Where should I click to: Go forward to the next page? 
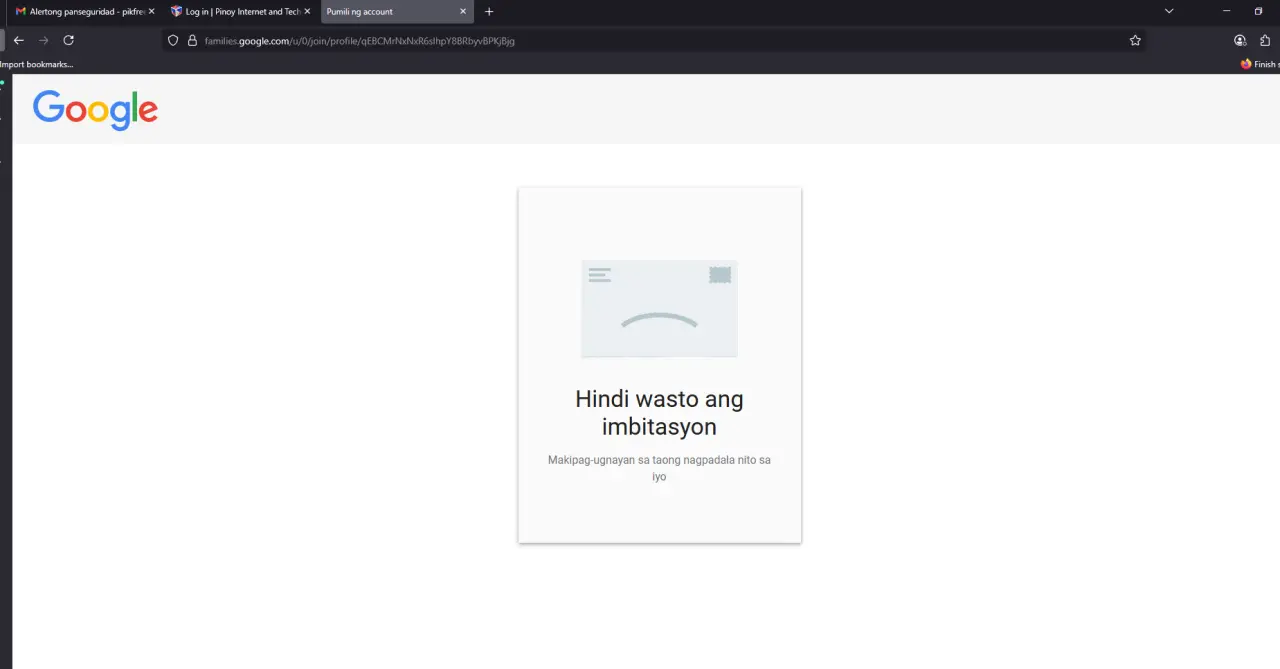(43, 40)
